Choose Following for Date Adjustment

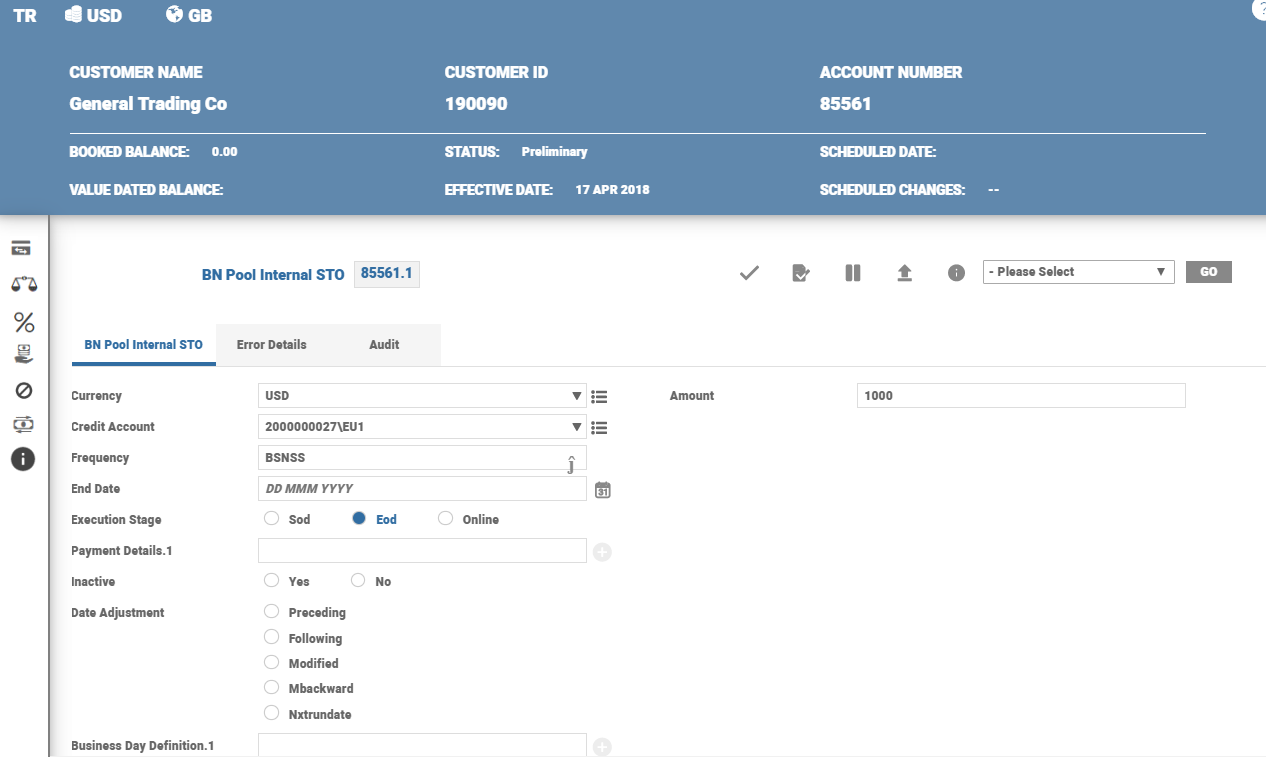[x=271, y=637]
